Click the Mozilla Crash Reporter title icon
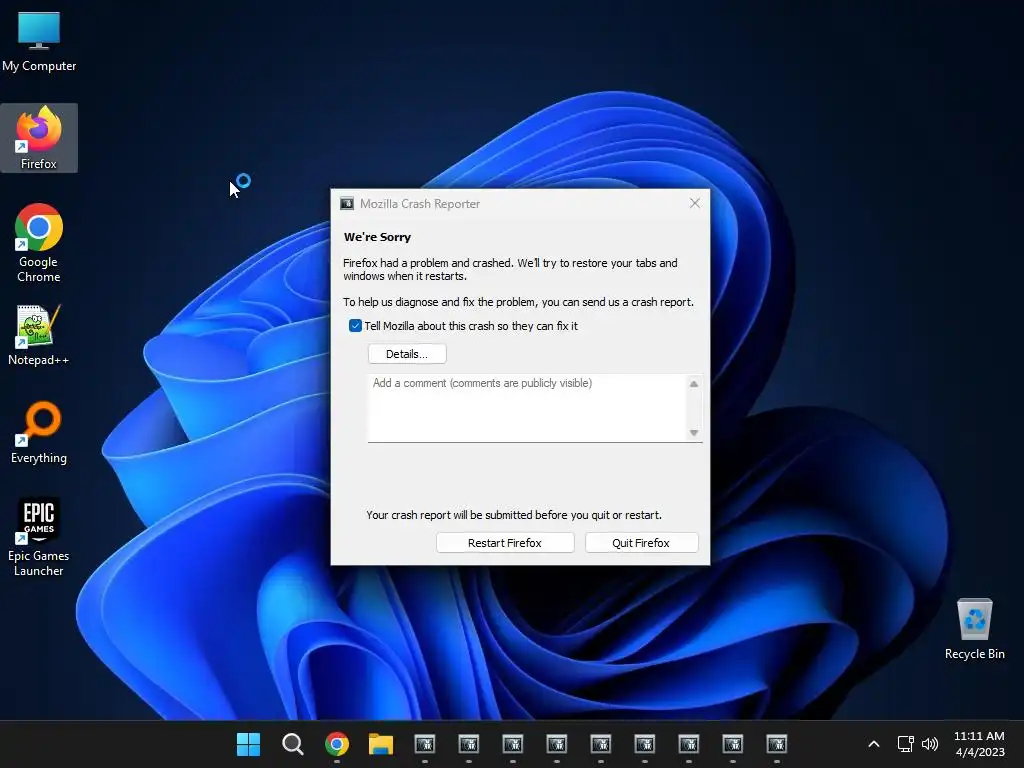The width and height of the screenshot is (1024, 768). 347,204
